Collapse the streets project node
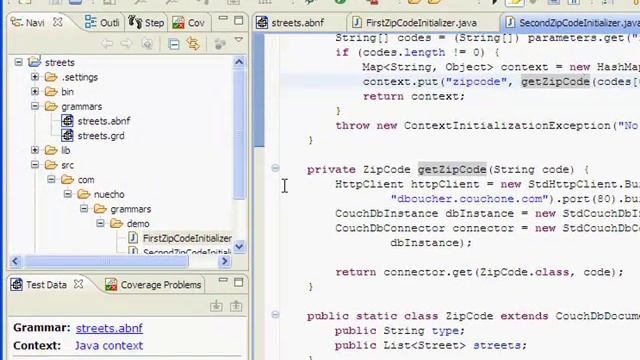Screen dimensions: 640x360 (18, 62)
